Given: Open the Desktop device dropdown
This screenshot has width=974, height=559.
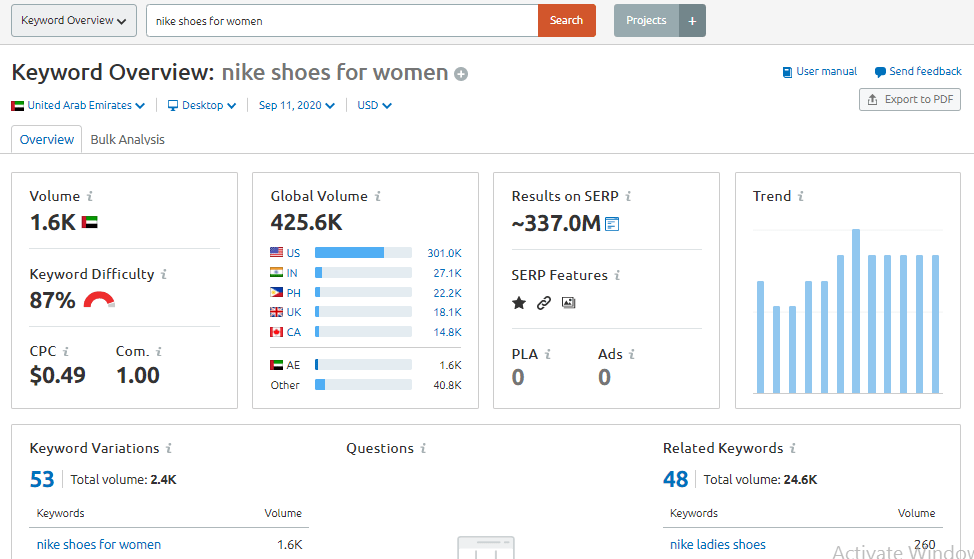Looking at the screenshot, I should (201, 105).
